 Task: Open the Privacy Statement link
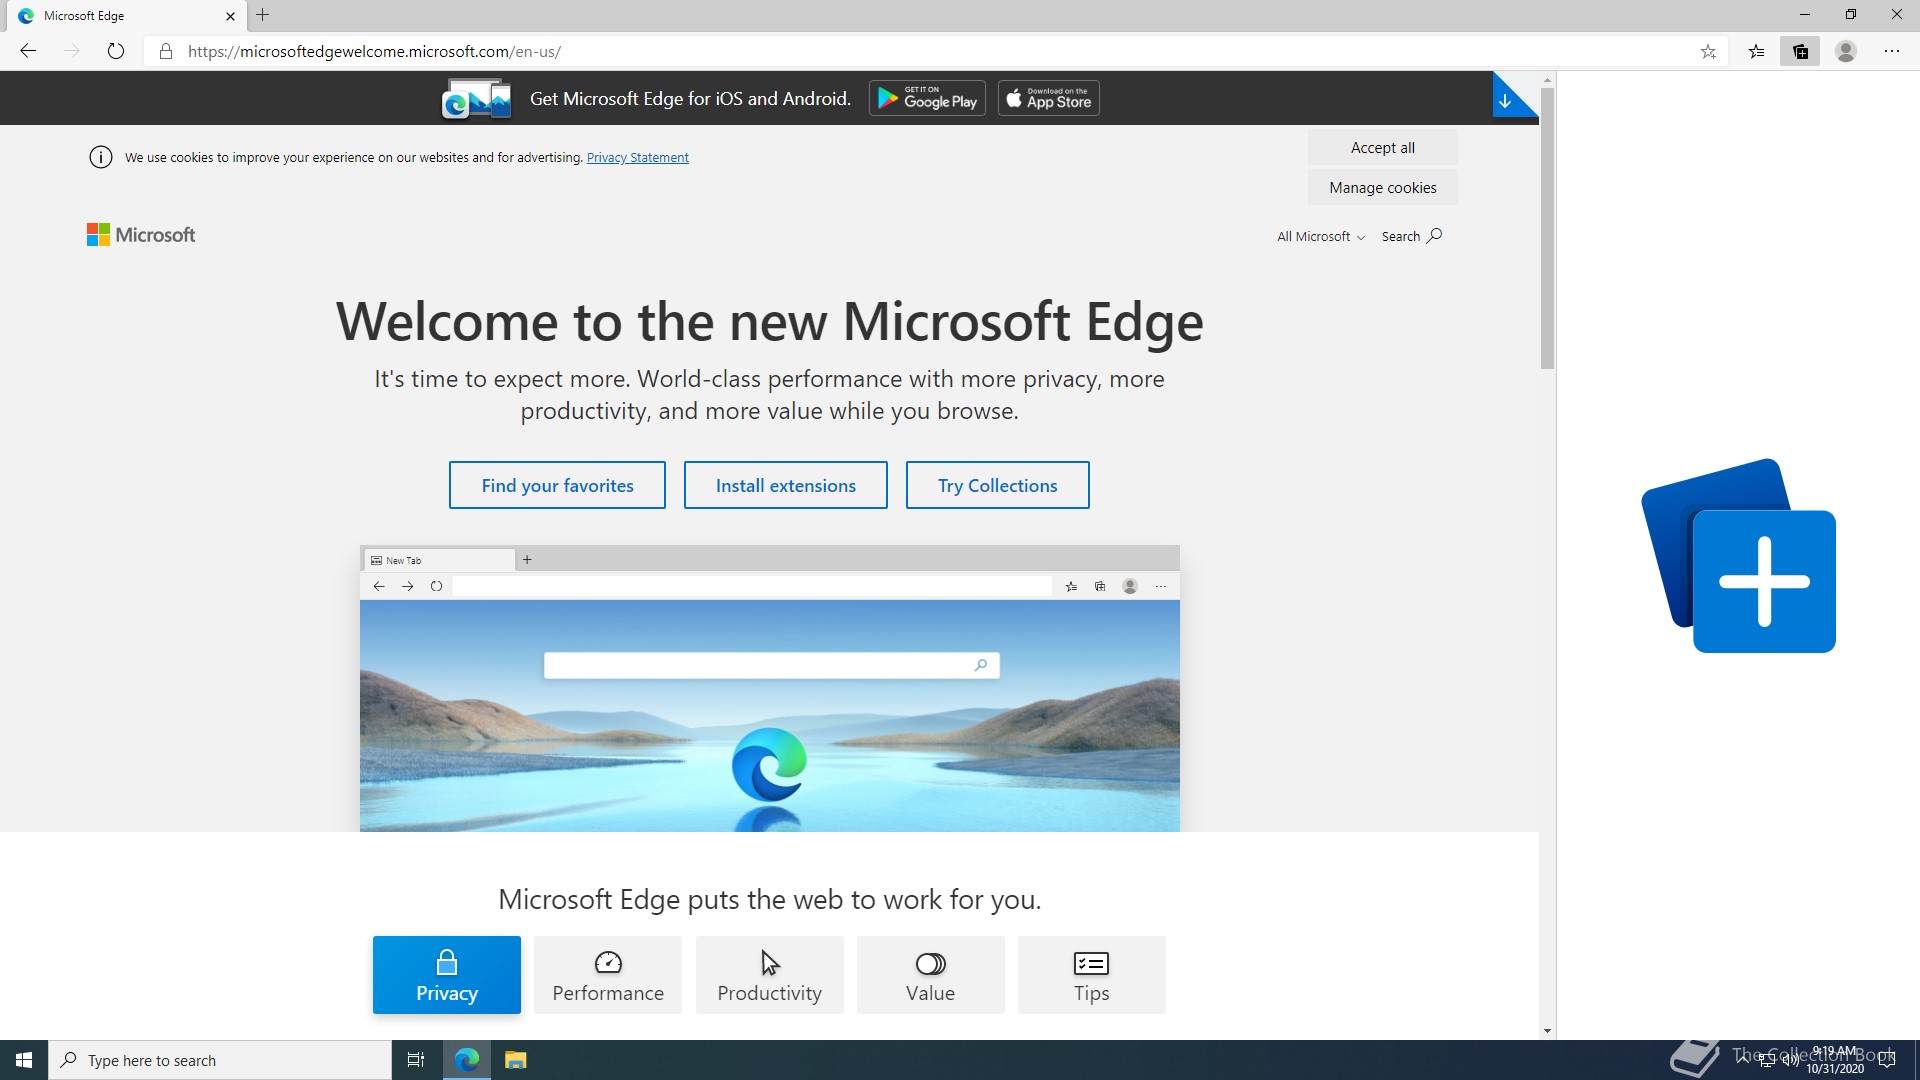pyautogui.click(x=637, y=157)
